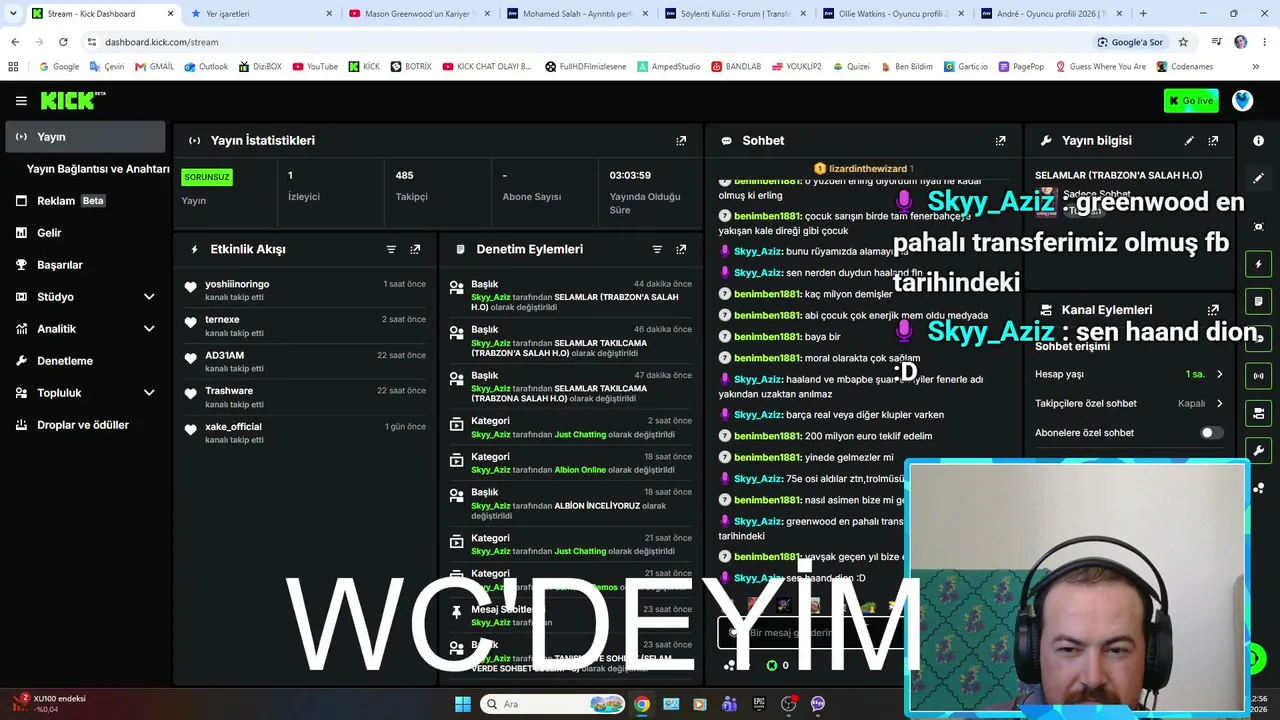The height and width of the screenshot is (720, 1280).
Task: Switch to the Mohamed Salah tab
Action: pyautogui.click(x=577, y=14)
